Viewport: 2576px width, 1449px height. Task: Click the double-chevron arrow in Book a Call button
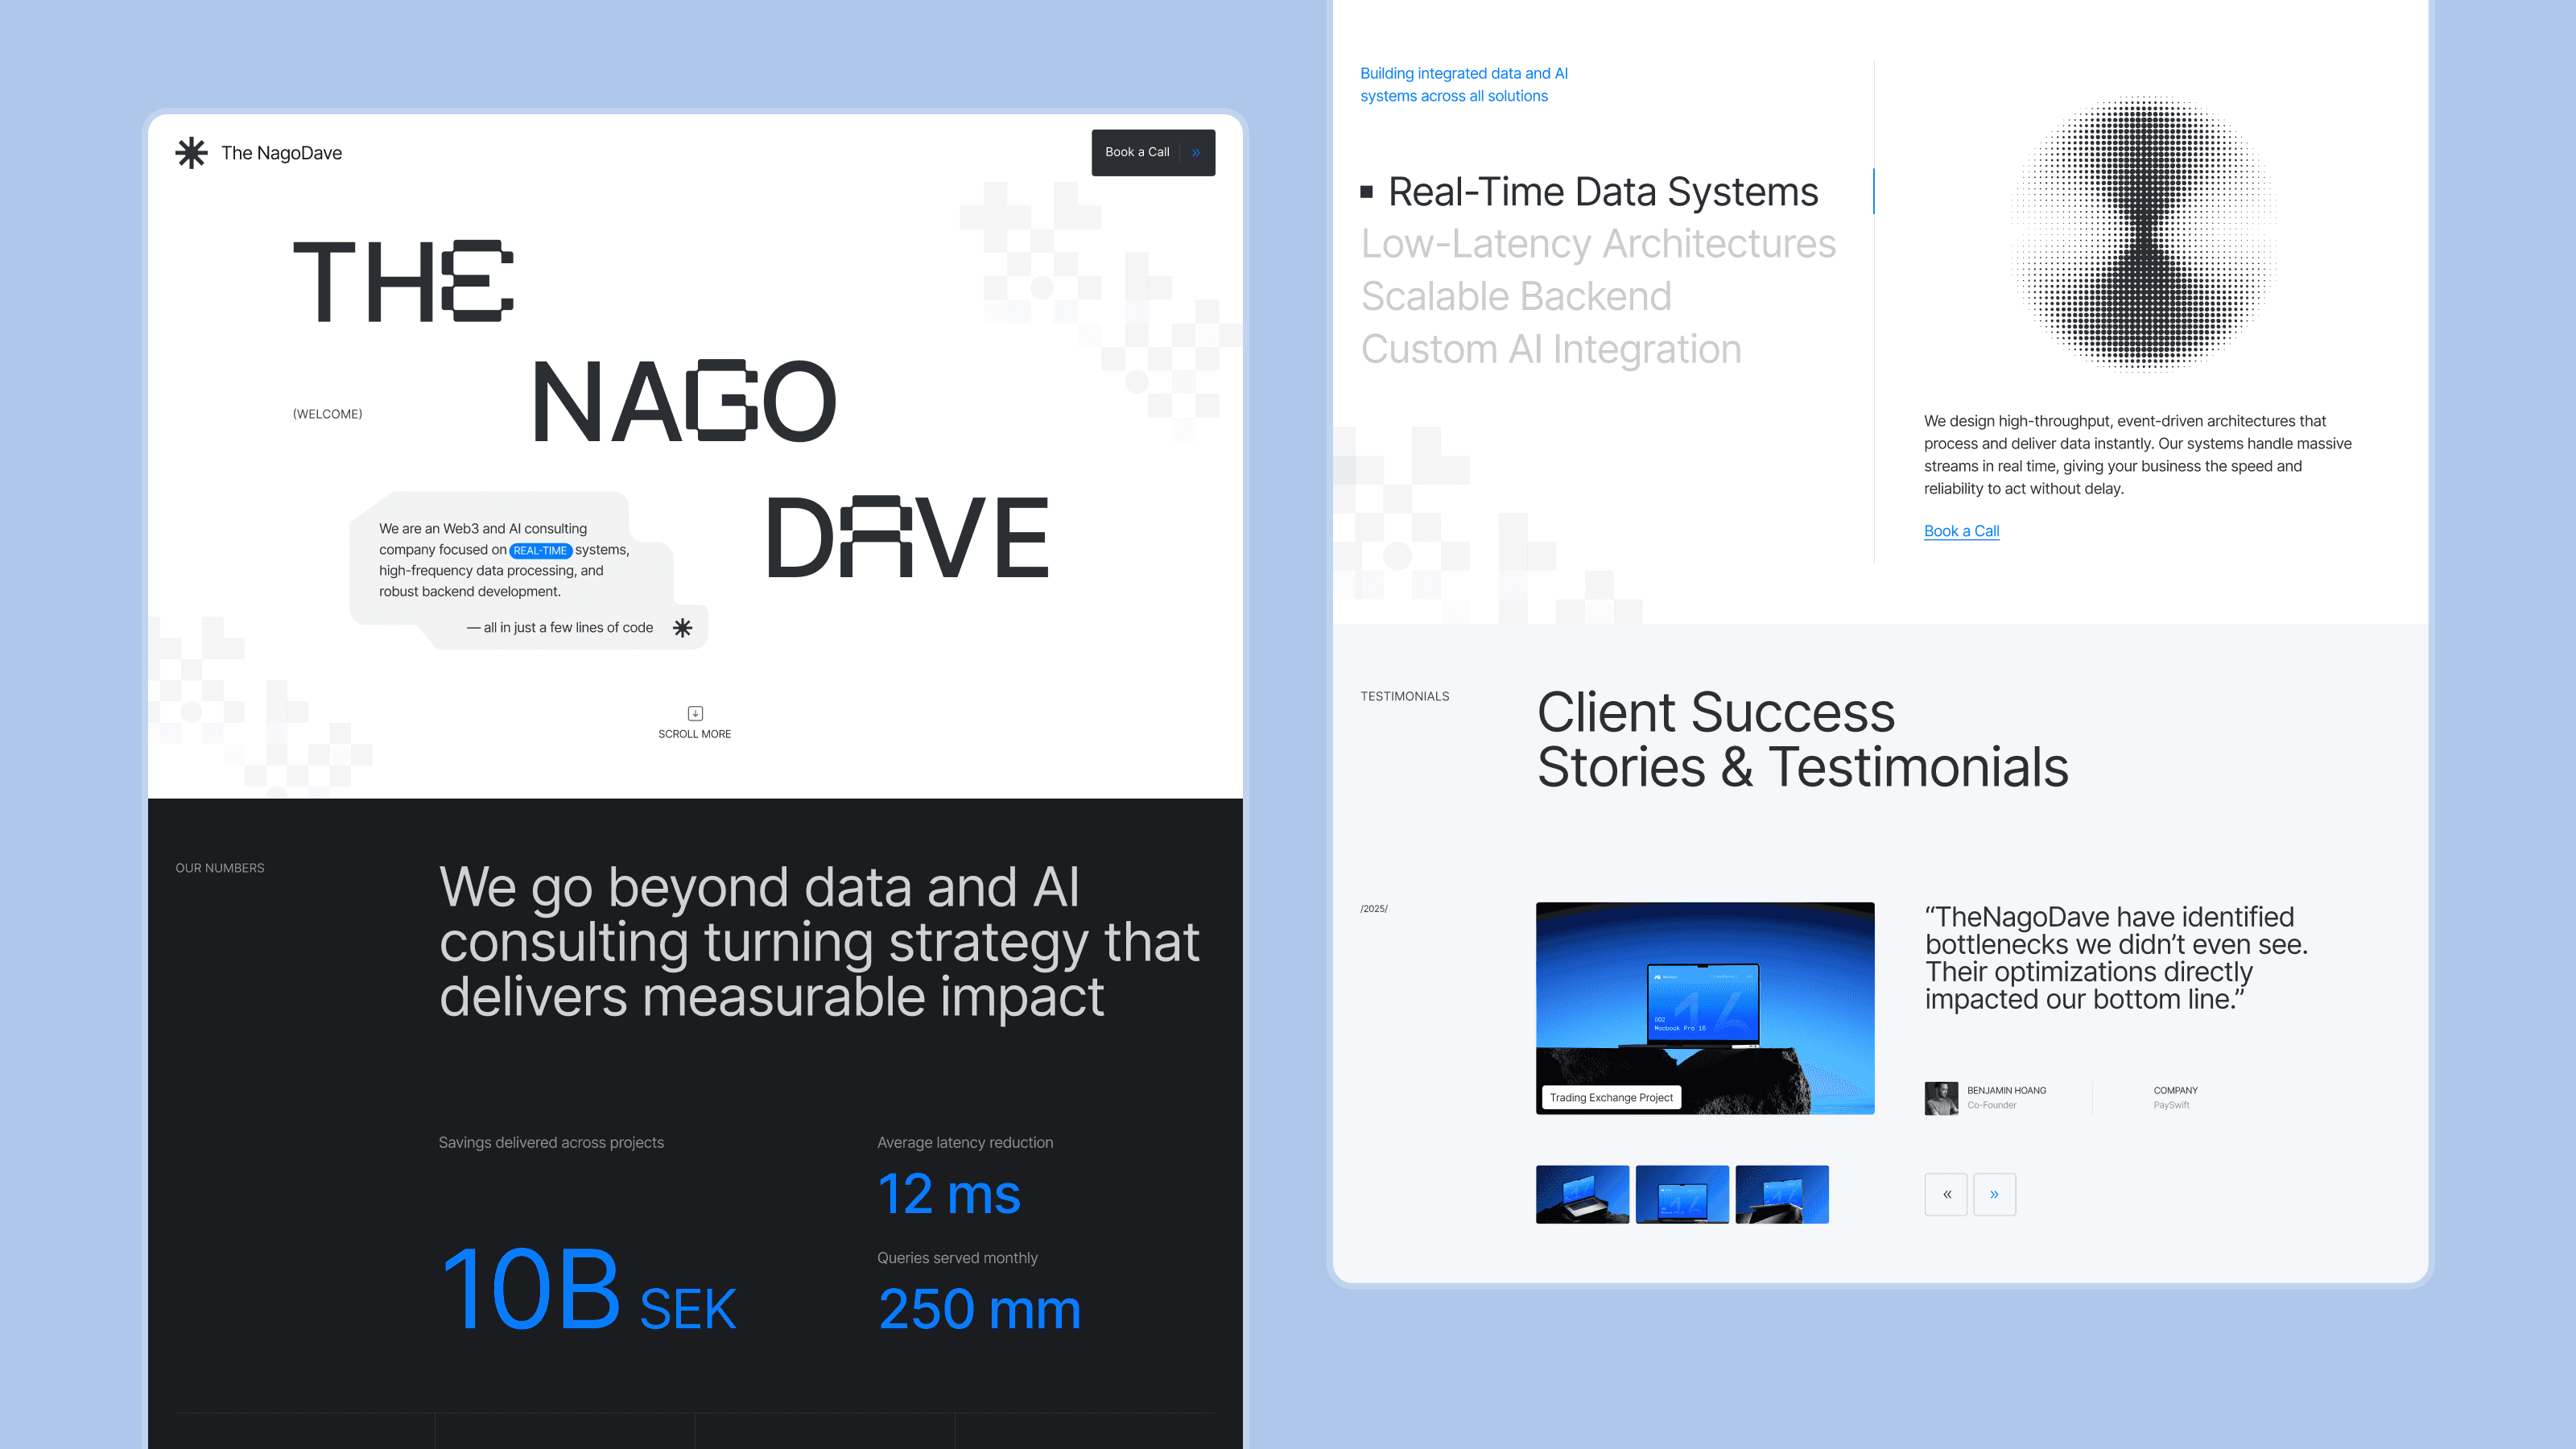(1196, 153)
